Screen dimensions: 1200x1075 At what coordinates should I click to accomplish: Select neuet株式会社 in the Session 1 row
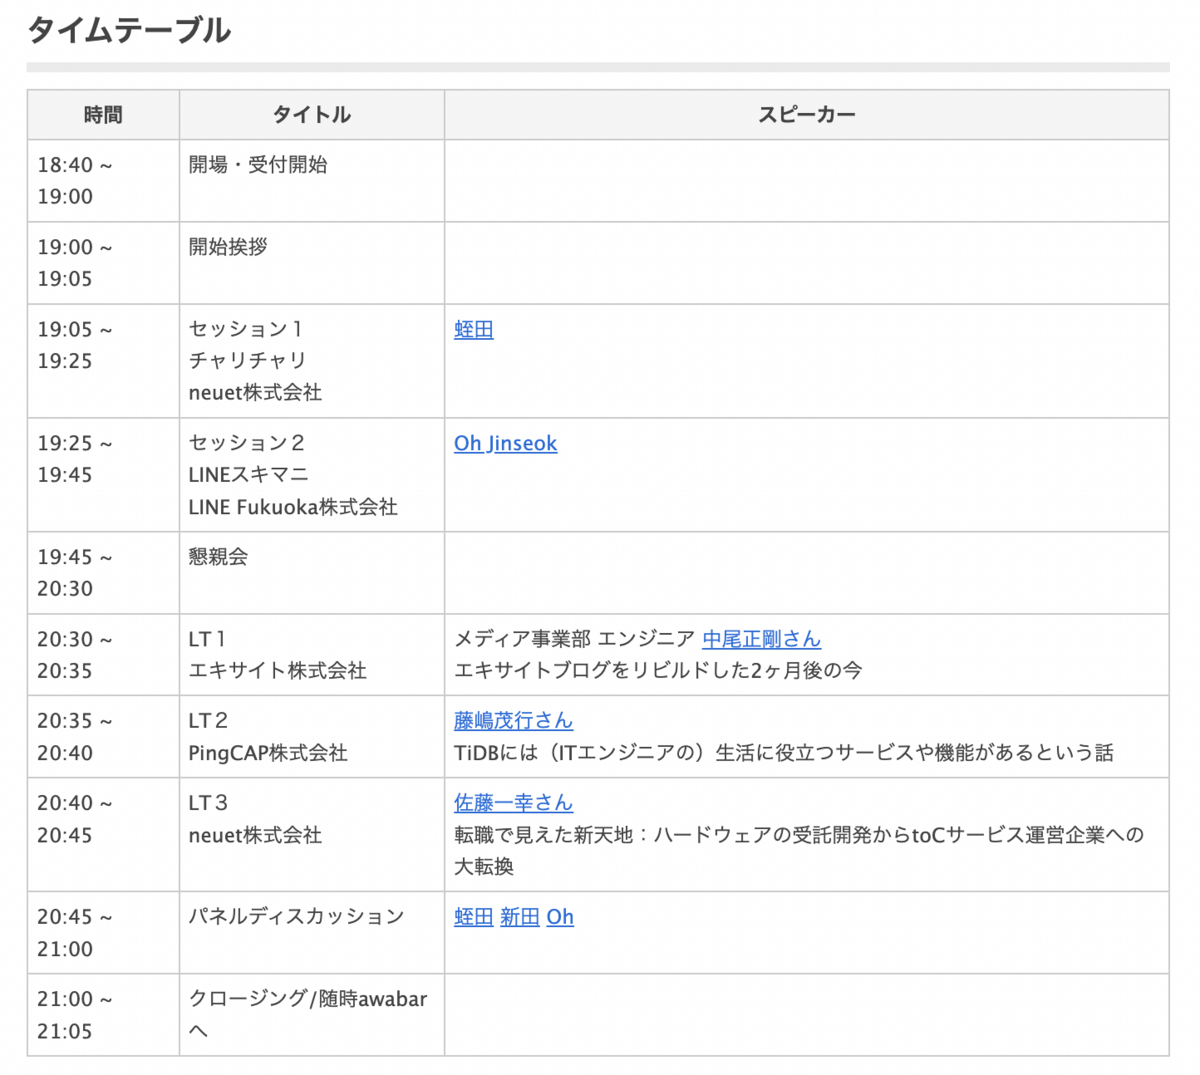pos(255,393)
